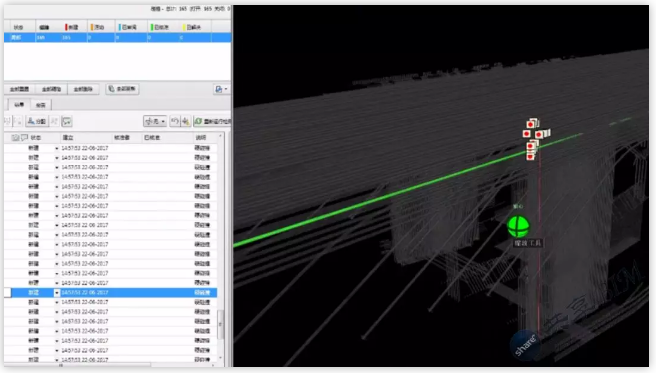The width and height of the screenshot is (656, 373).
Task: Click the undo-arrow Reset icon in results toolbar
Action: 175,121
